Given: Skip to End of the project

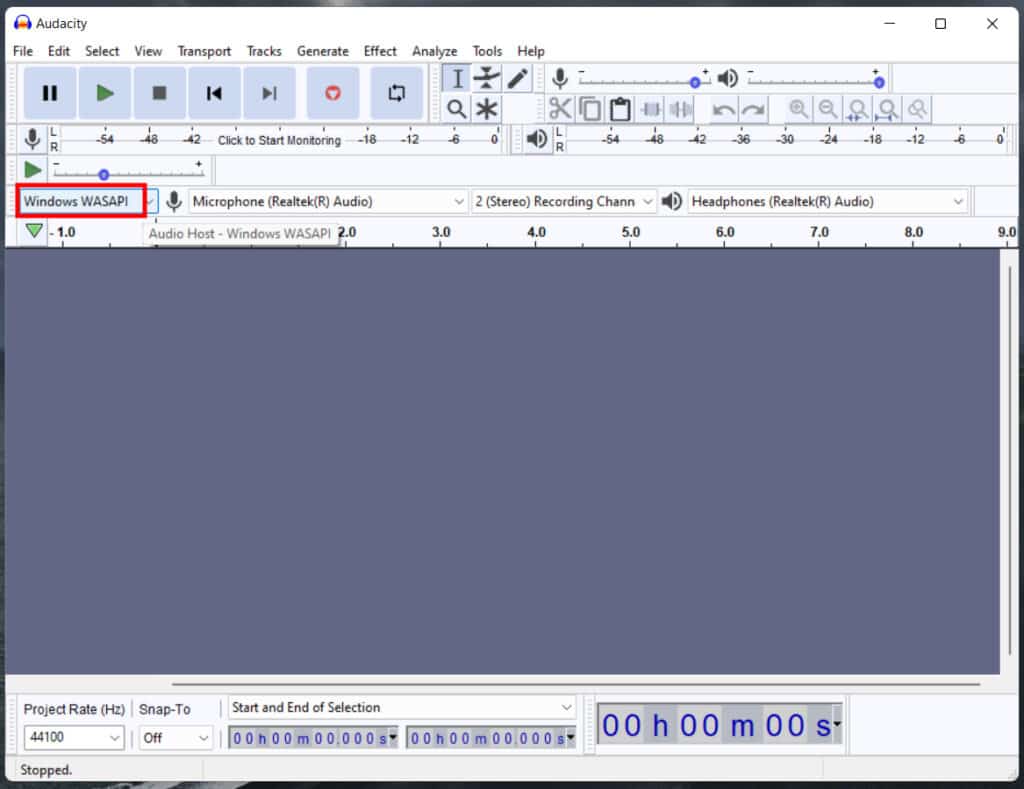Looking at the screenshot, I should pos(269,93).
